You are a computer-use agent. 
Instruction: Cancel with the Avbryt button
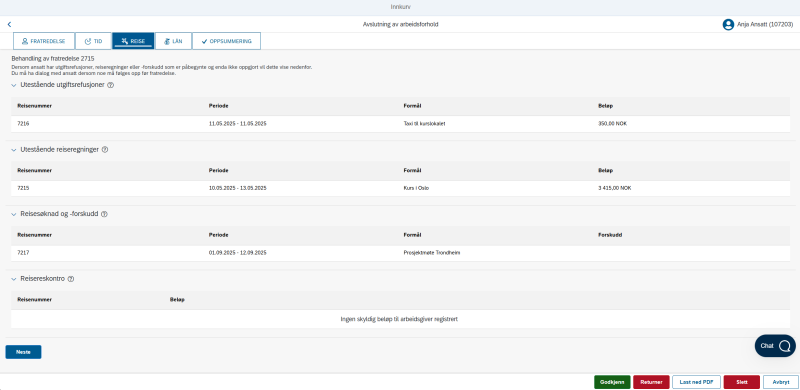tap(781, 382)
